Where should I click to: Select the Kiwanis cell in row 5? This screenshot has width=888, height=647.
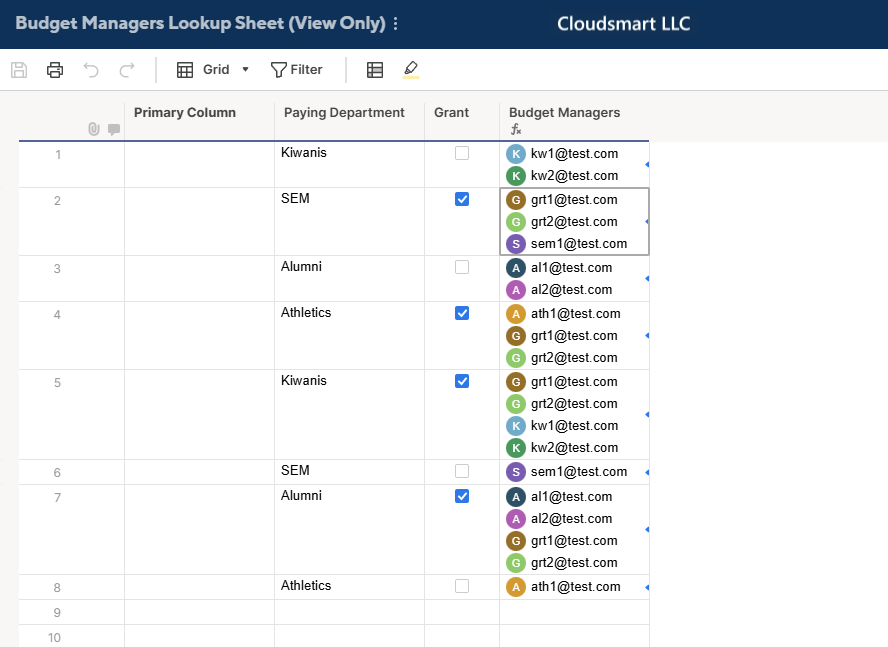(349, 415)
